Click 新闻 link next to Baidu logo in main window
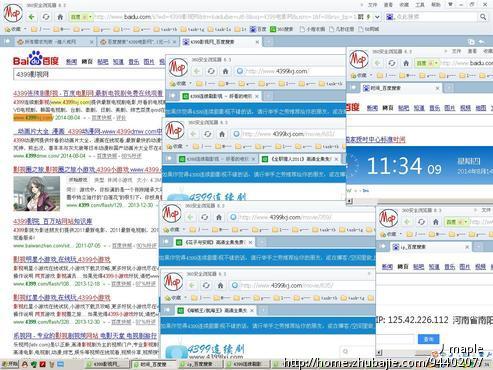The image size is (493, 370). (71, 62)
